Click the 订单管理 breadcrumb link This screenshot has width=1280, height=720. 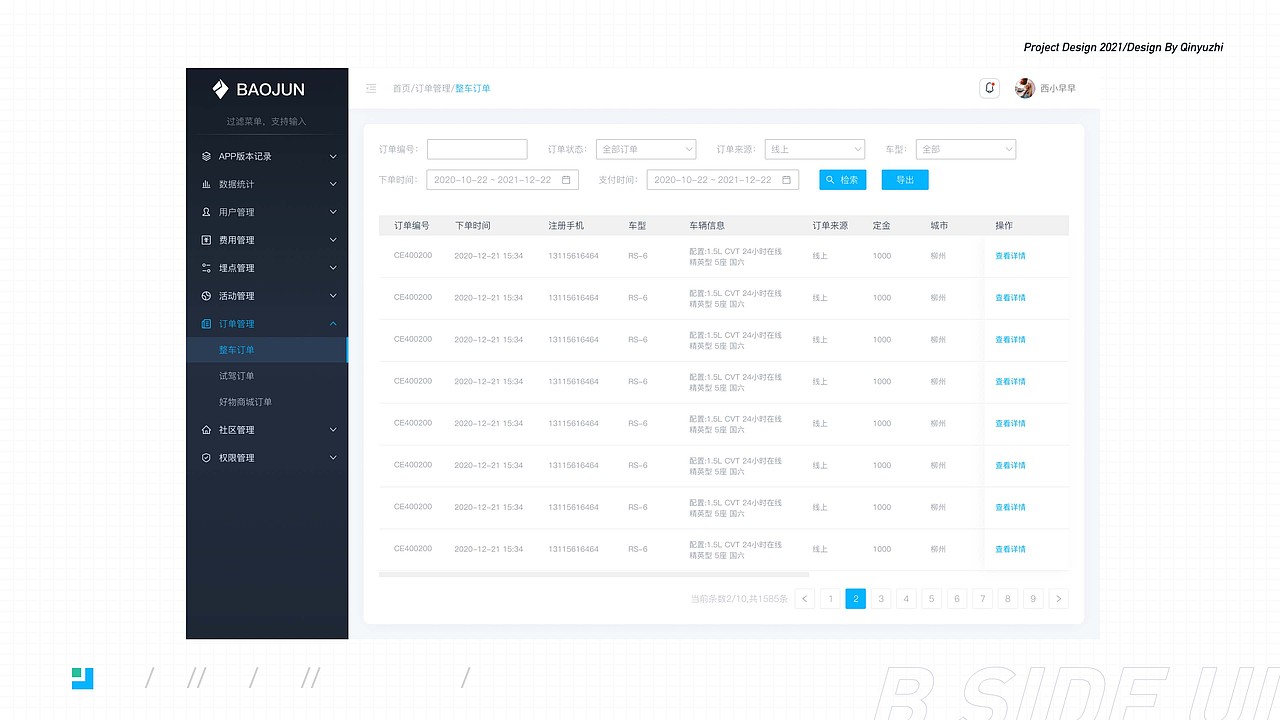coord(432,89)
